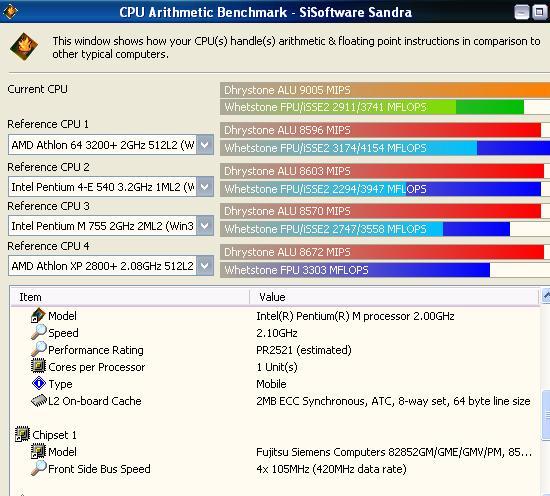Click the '2MB ECC Synchronous' cache value
550x496 pixels.
393,401
